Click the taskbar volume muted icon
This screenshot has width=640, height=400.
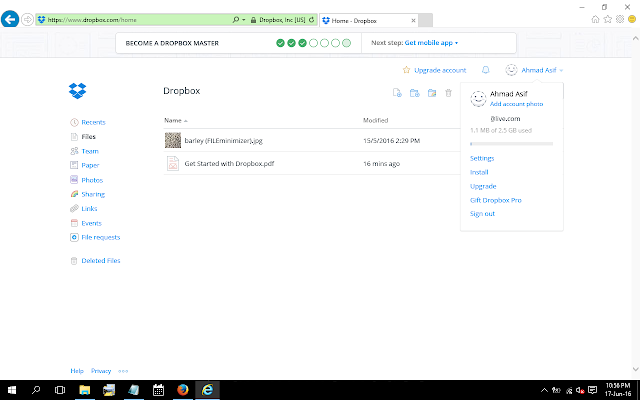(x=580, y=390)
